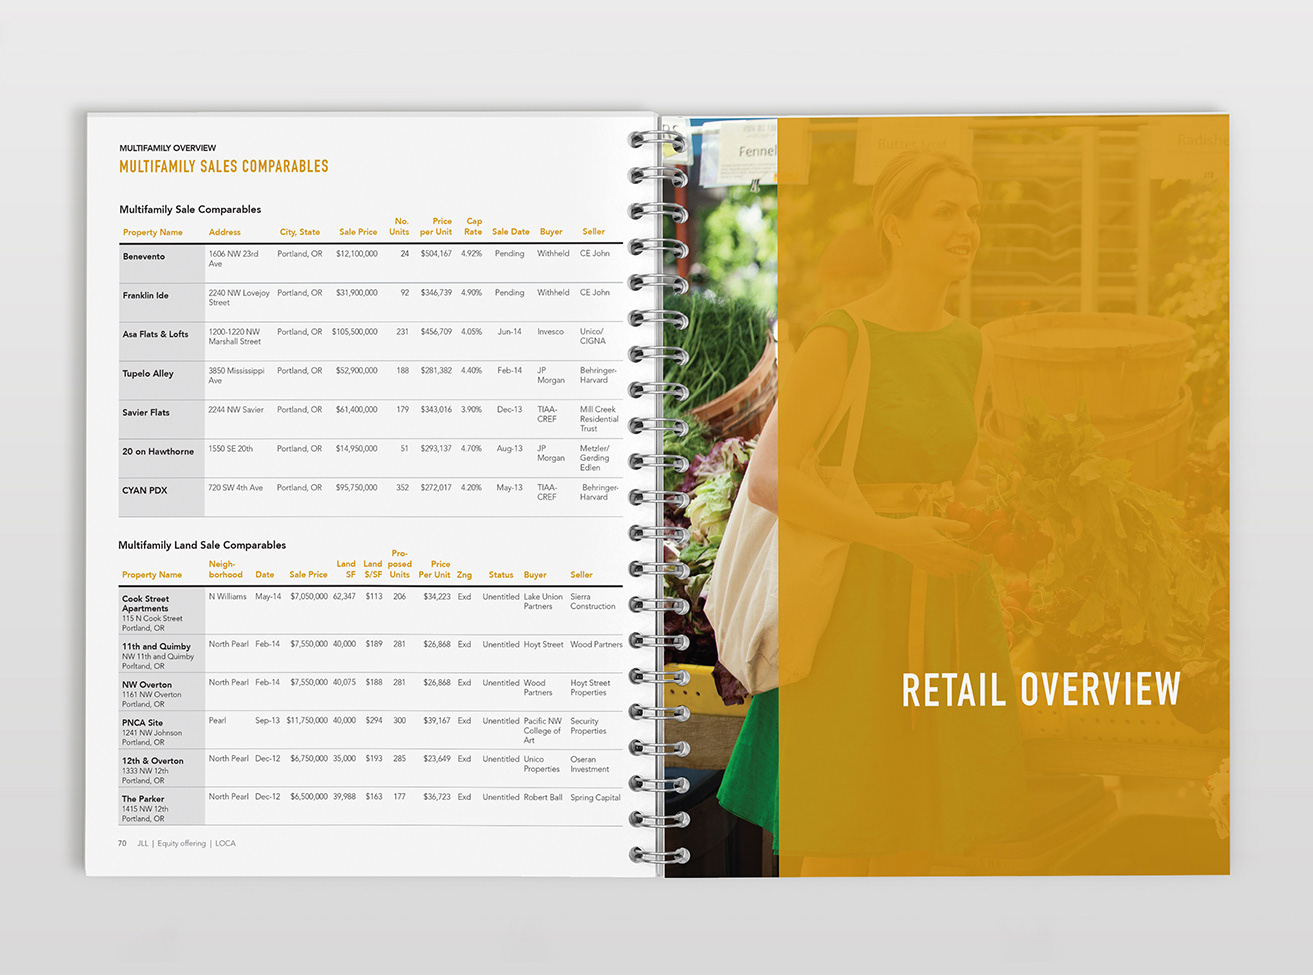1313x975 pixels.
Task: Select the '720 SW 4th Ave' address
Action: click(x=236, y=488)
